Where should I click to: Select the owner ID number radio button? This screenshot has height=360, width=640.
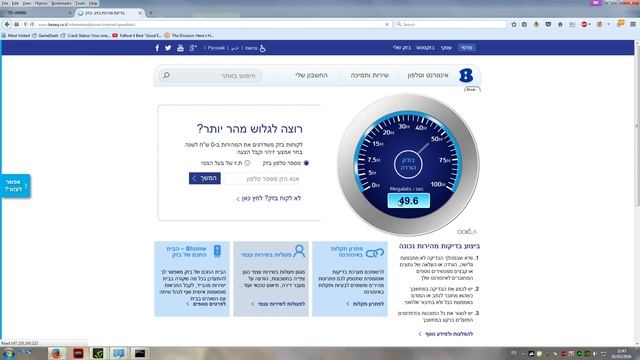(x=247, y=163)
